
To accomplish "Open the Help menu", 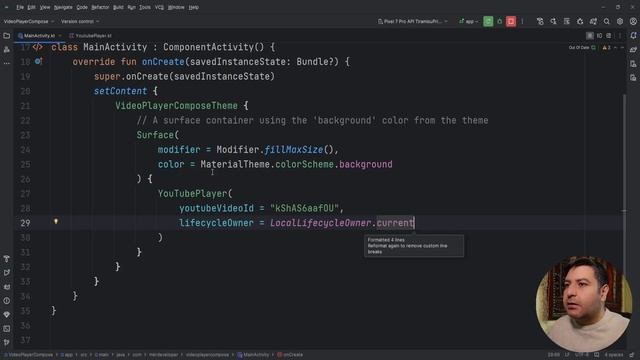I will pos(193,7).
